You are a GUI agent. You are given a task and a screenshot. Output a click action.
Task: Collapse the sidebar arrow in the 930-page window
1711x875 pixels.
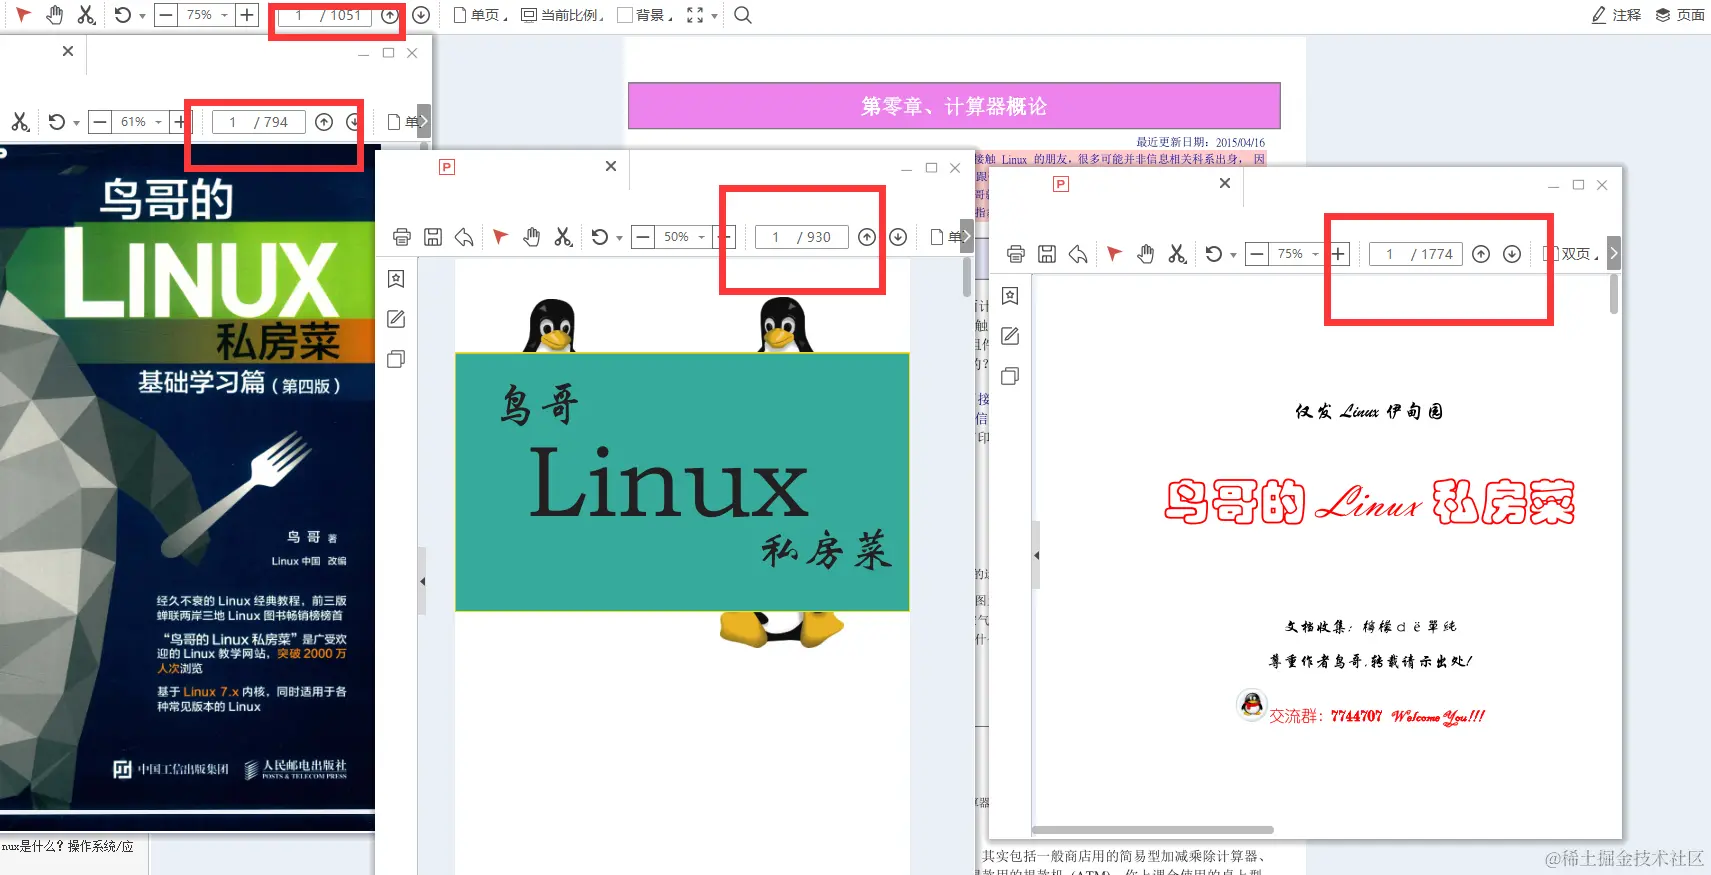[x=422, y=581]
